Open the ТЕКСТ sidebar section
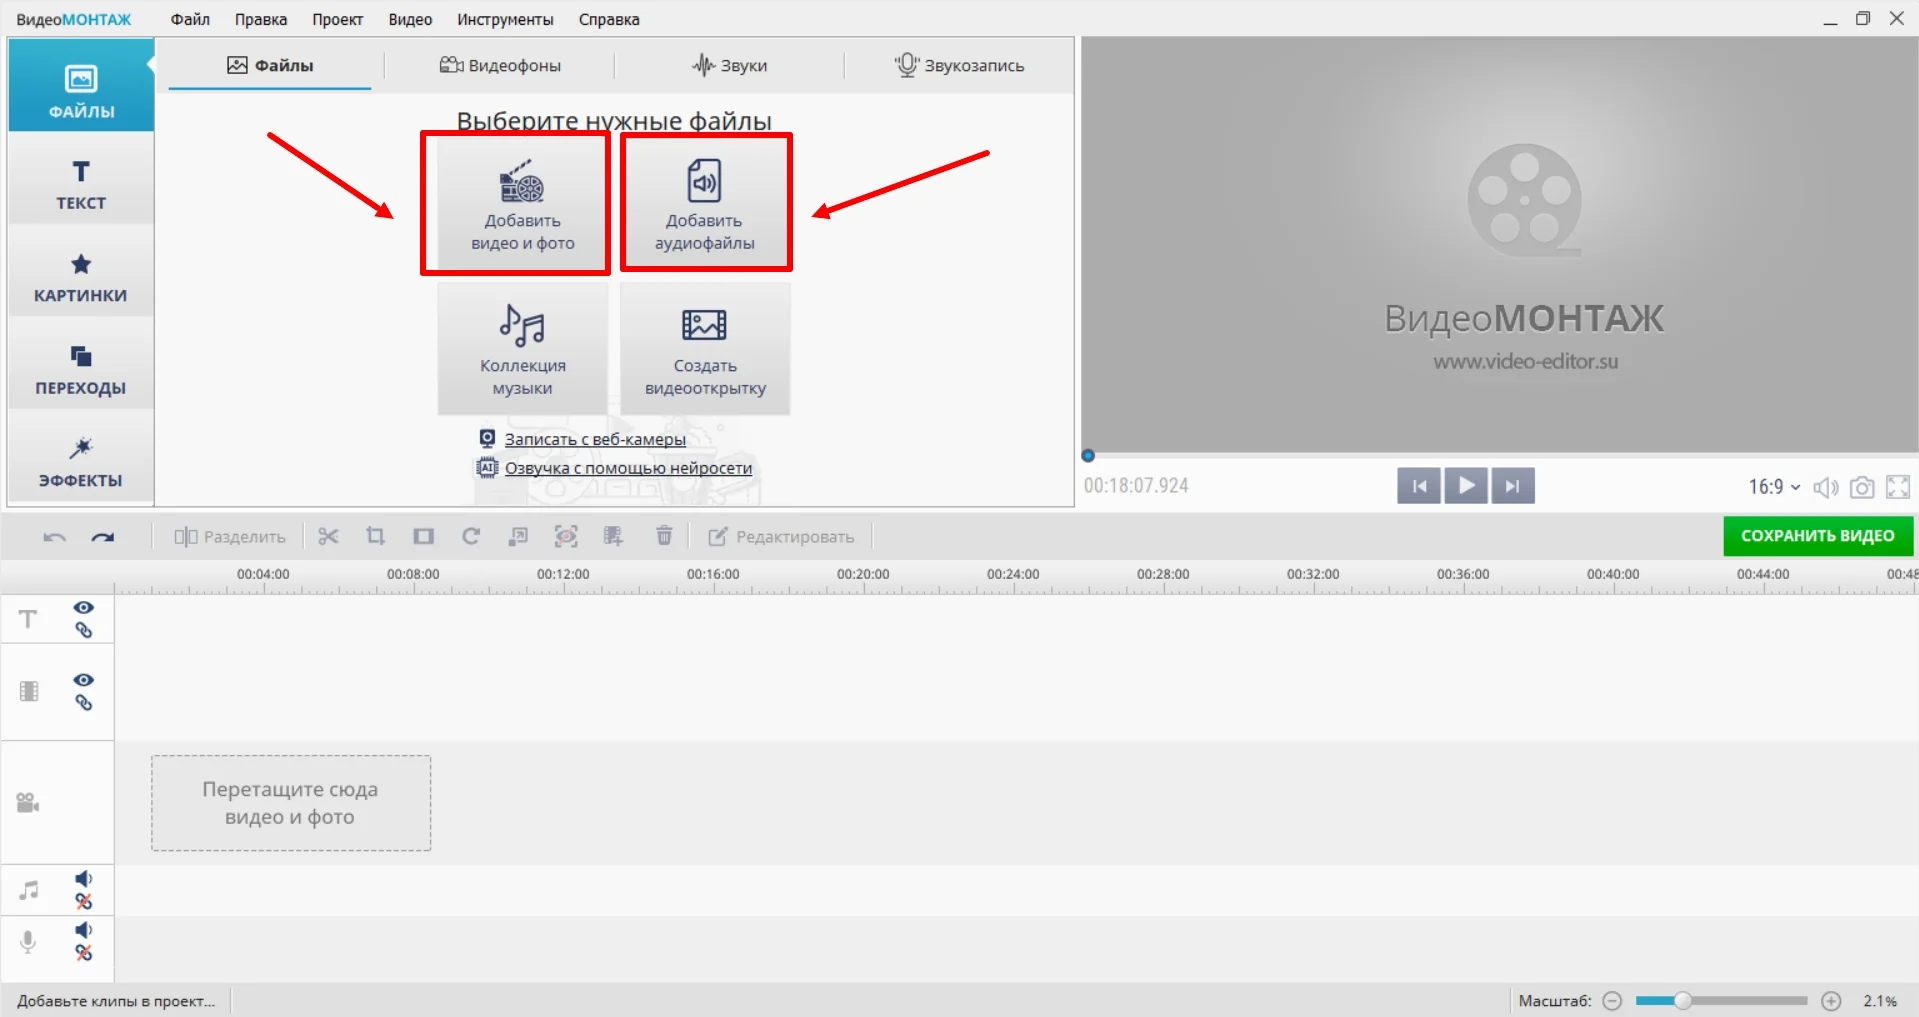Image resolution: width=1919 pixels, height=1017 pixels. pos(81,184)
